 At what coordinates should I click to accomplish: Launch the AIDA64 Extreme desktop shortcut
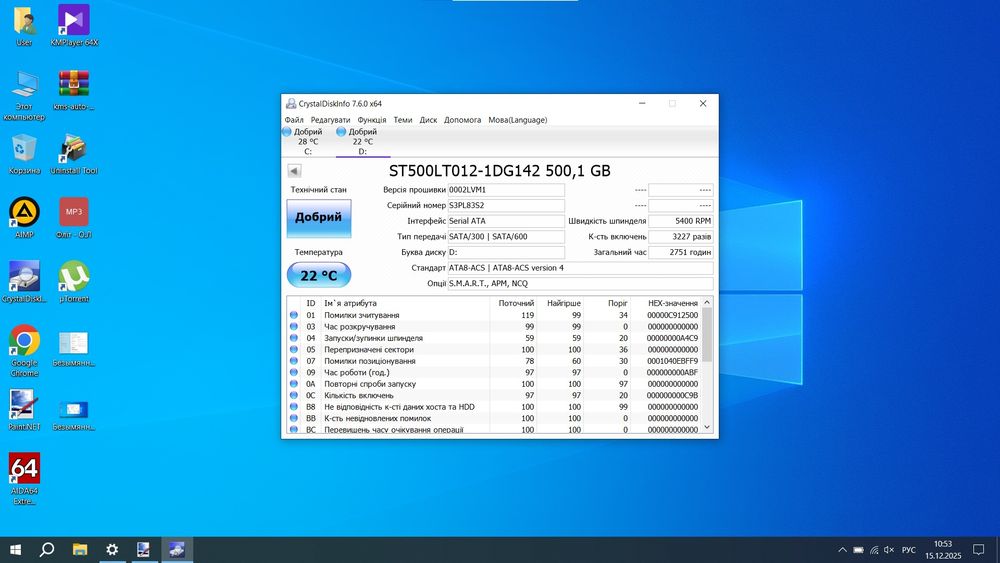click(24, 479)
